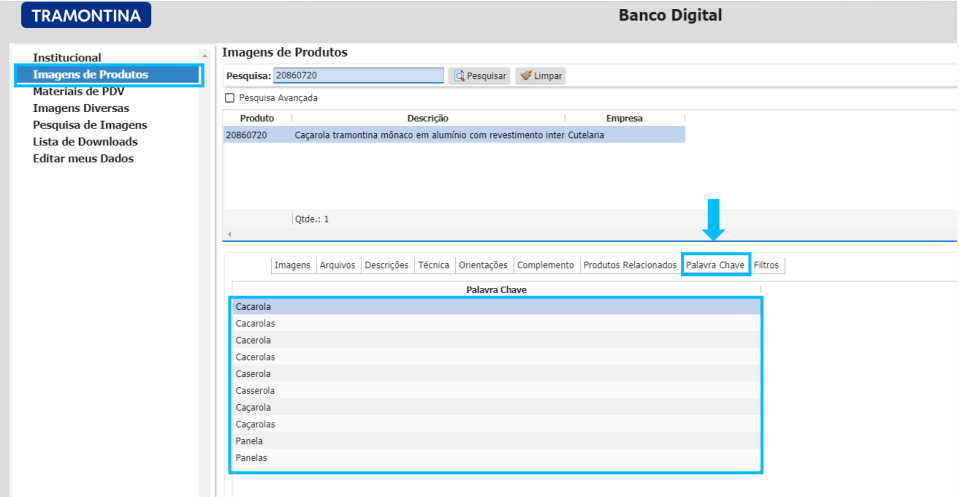Select Imagens de Produtos in the sidebar
Viewport: 959px width, 497px height.
108,75
